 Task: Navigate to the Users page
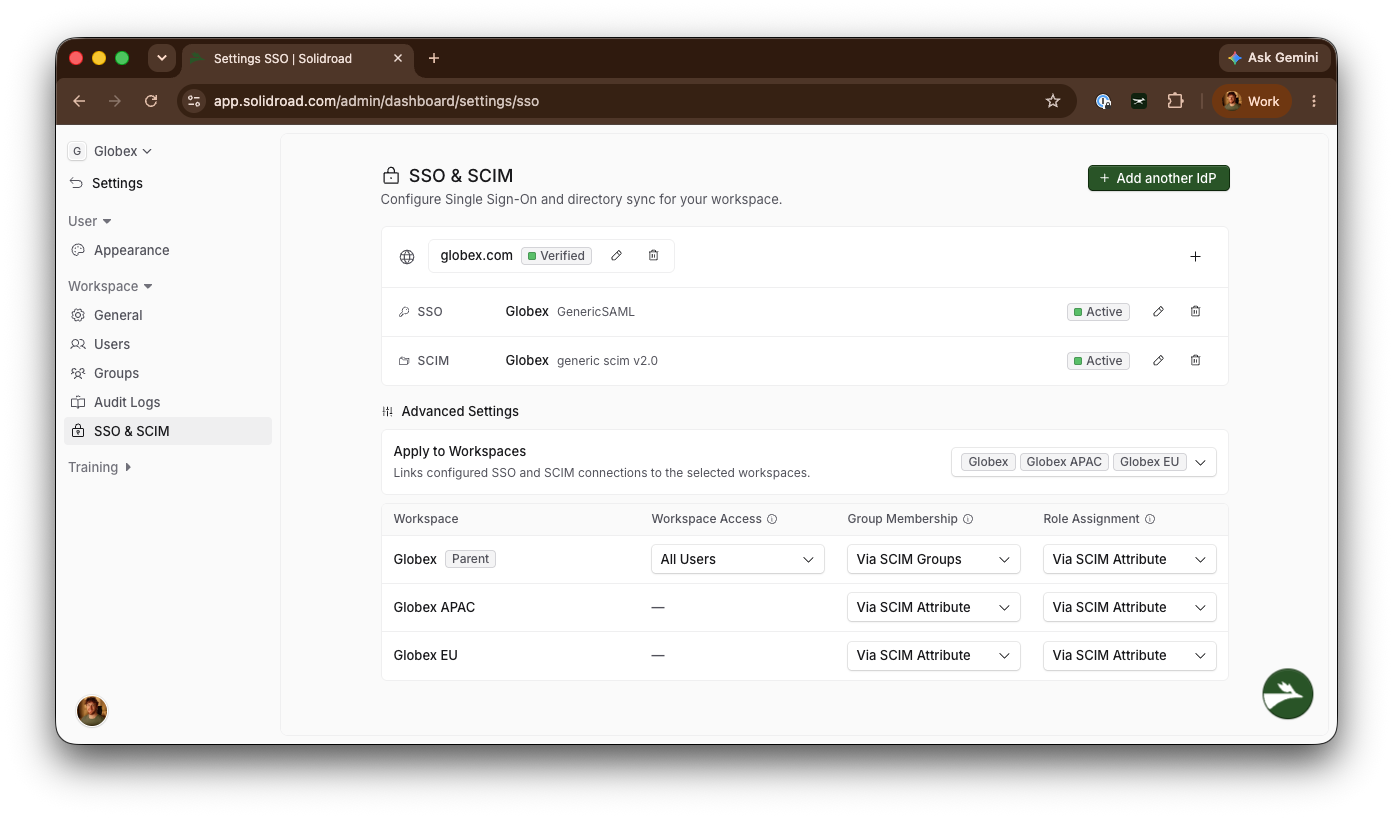168,344
